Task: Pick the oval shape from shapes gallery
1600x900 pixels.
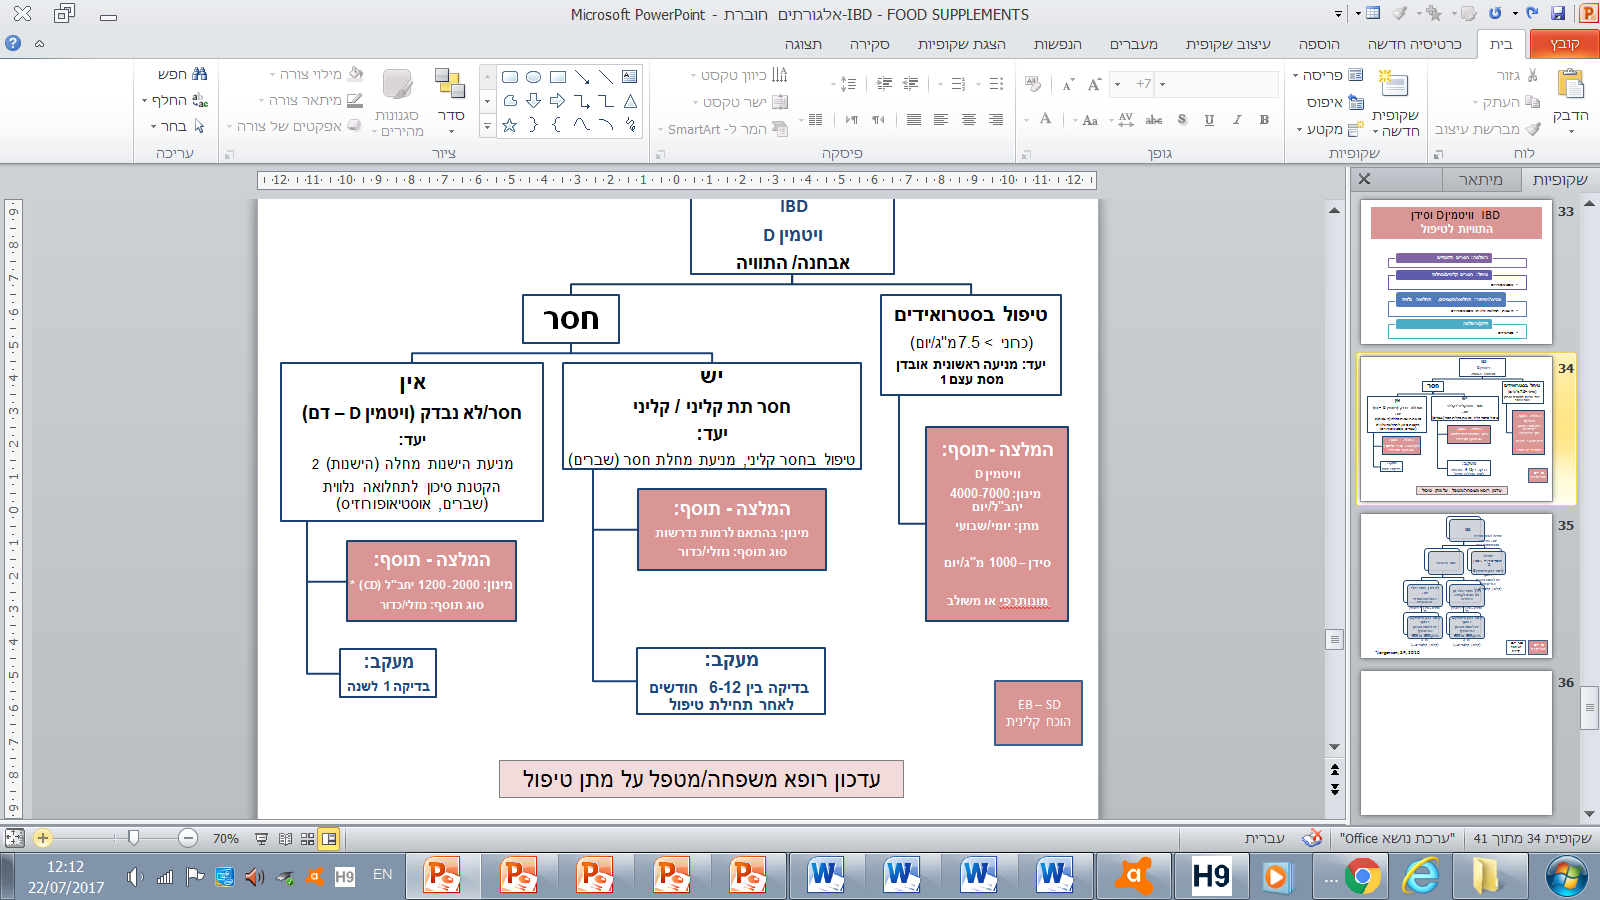Action: tap(534, 77)
